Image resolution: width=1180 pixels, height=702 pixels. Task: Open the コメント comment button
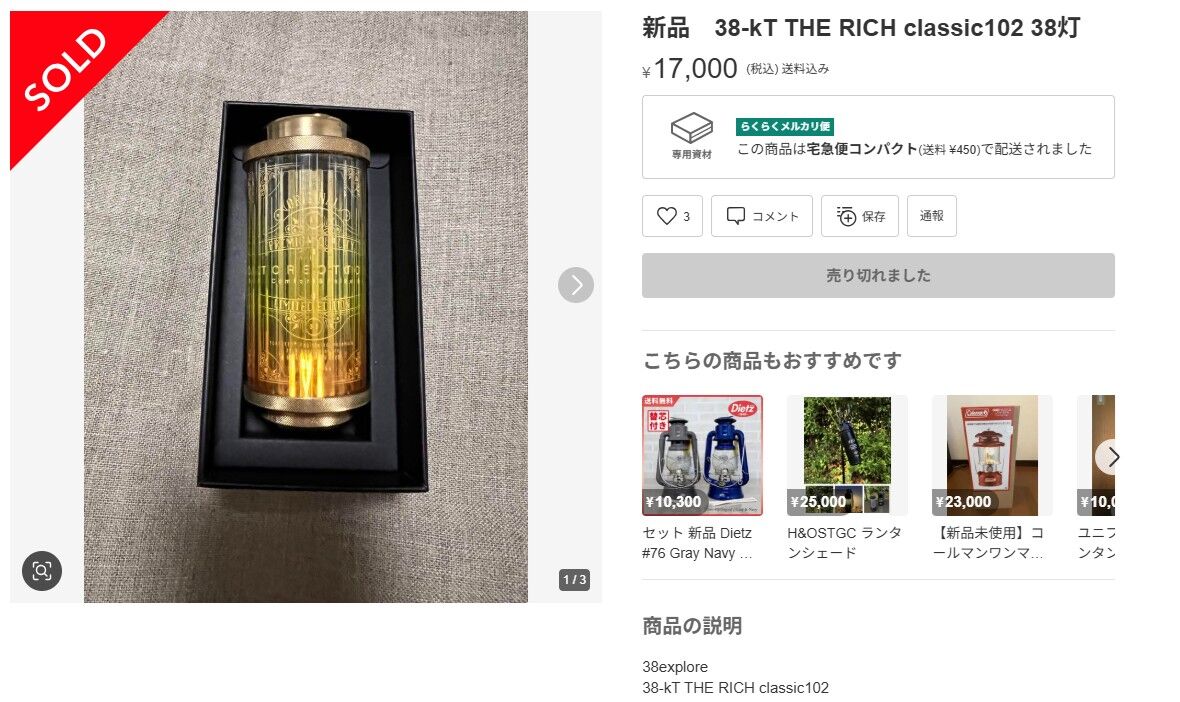[762, 216]
